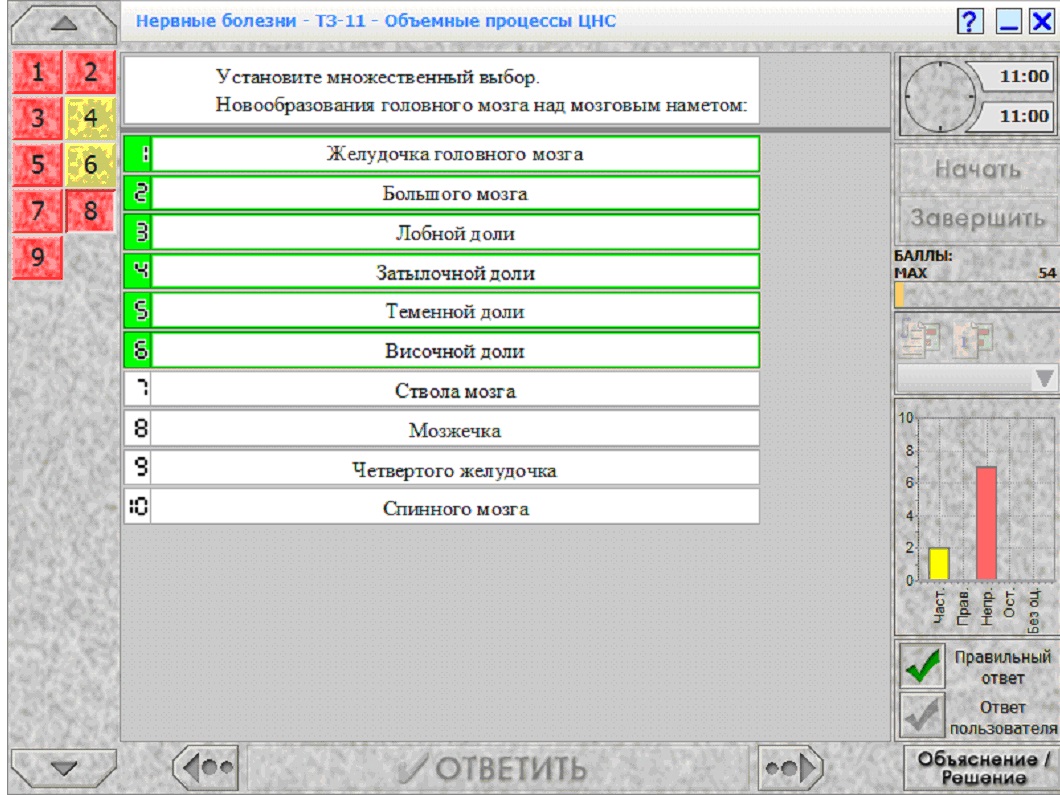
Task: Open question number 7
Action: [x=37, y=210]
